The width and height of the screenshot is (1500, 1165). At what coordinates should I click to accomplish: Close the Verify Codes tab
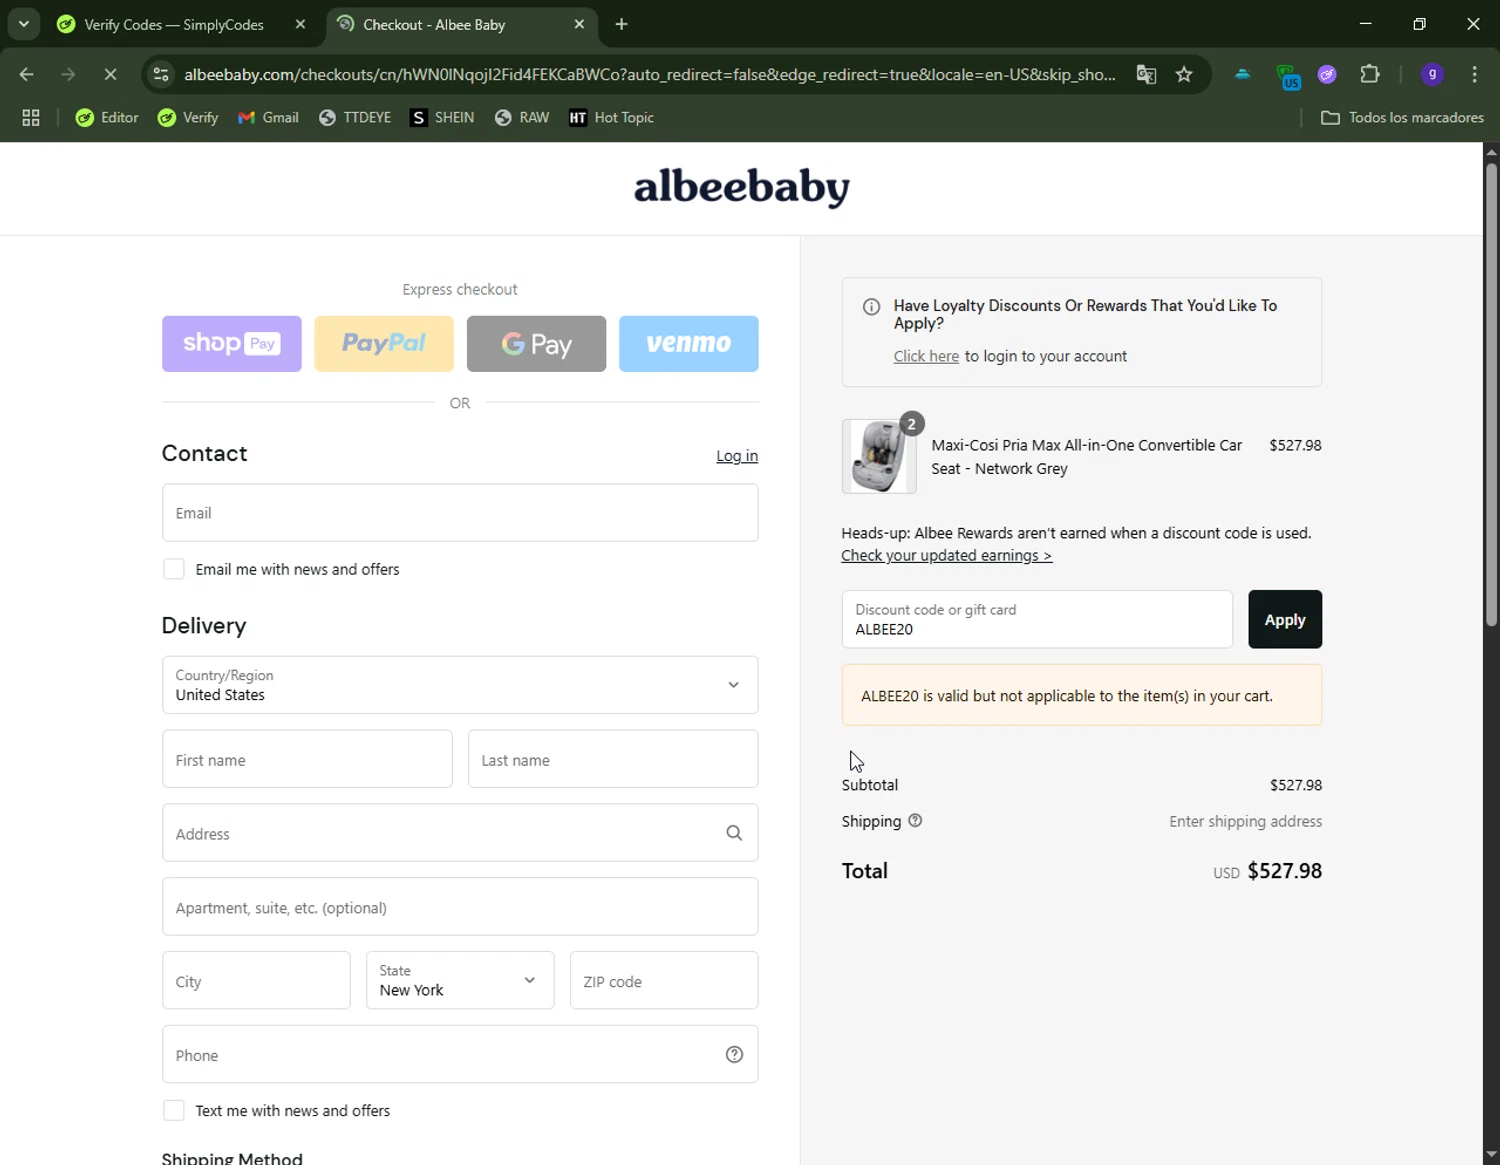(x=300, y=25)
